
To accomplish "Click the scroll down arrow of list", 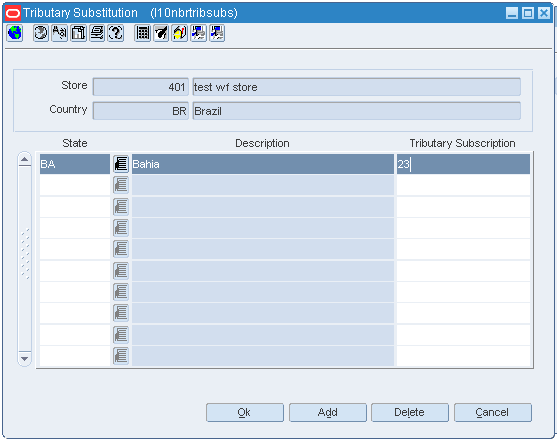I will (25, 359).
